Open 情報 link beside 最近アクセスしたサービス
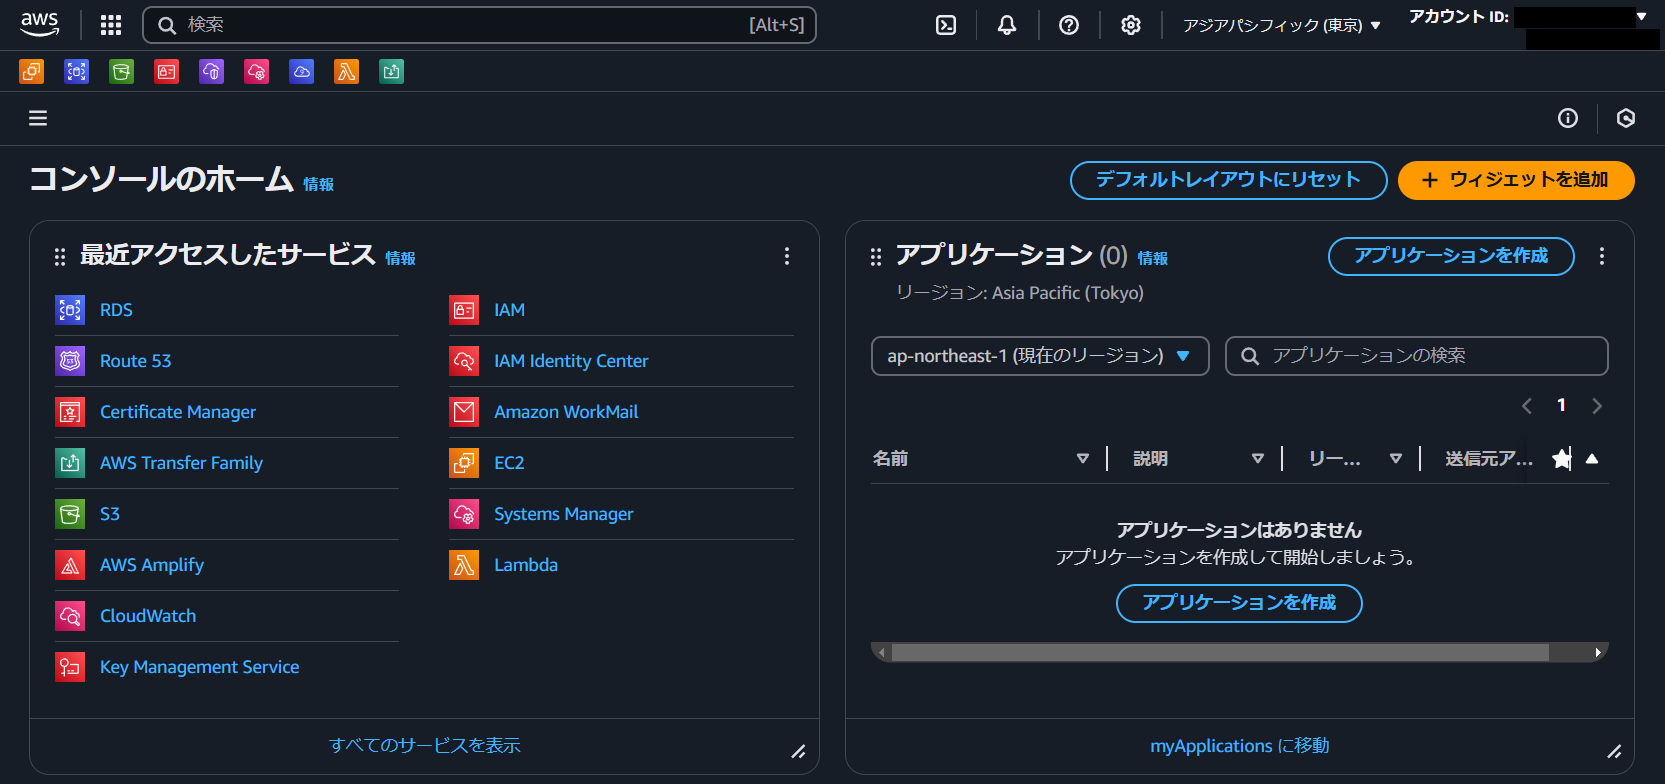The height and width of the screenshot is (784, 1665). 401,258
